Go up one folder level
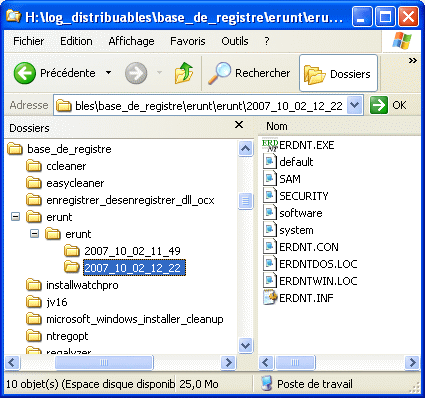This screenshot has height=398, width=425. (x=184, y=73)
